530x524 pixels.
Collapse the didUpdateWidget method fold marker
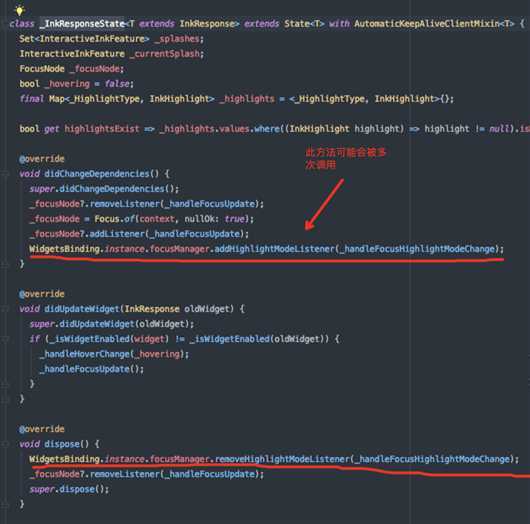pos(5,309)
